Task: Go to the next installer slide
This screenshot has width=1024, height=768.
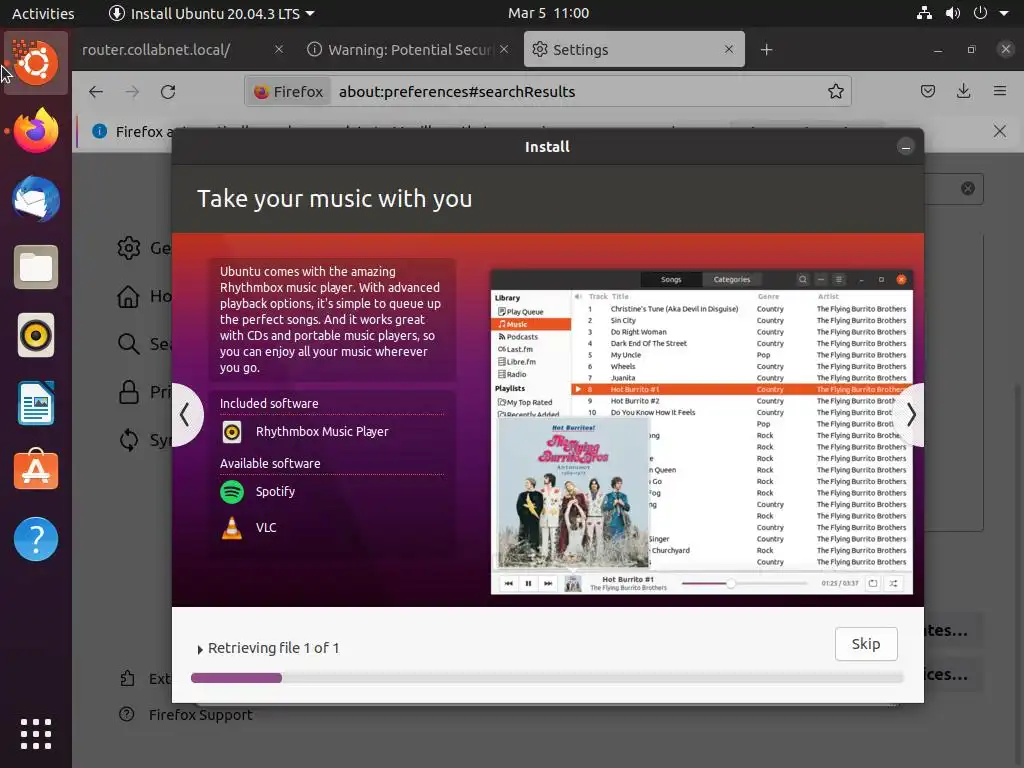Action: tap(910, 415)
